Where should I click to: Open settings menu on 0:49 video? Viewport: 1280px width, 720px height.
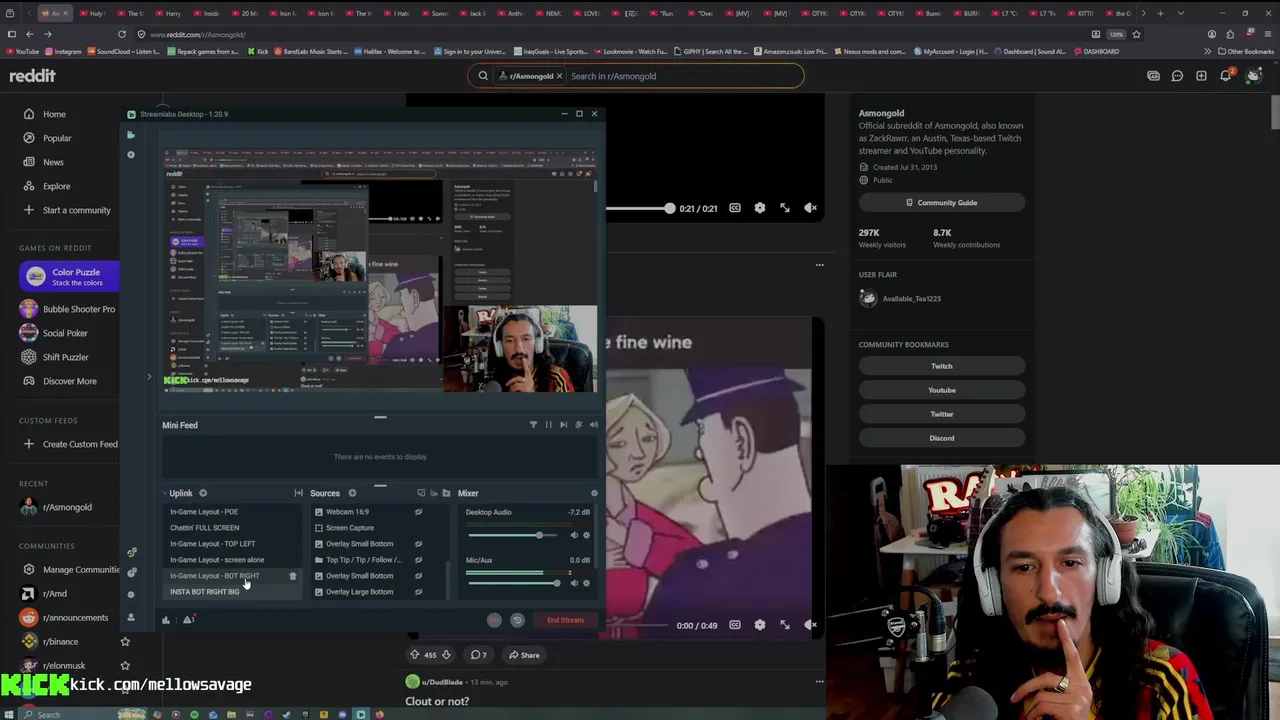pyautogui.click(x=760, y=625)
